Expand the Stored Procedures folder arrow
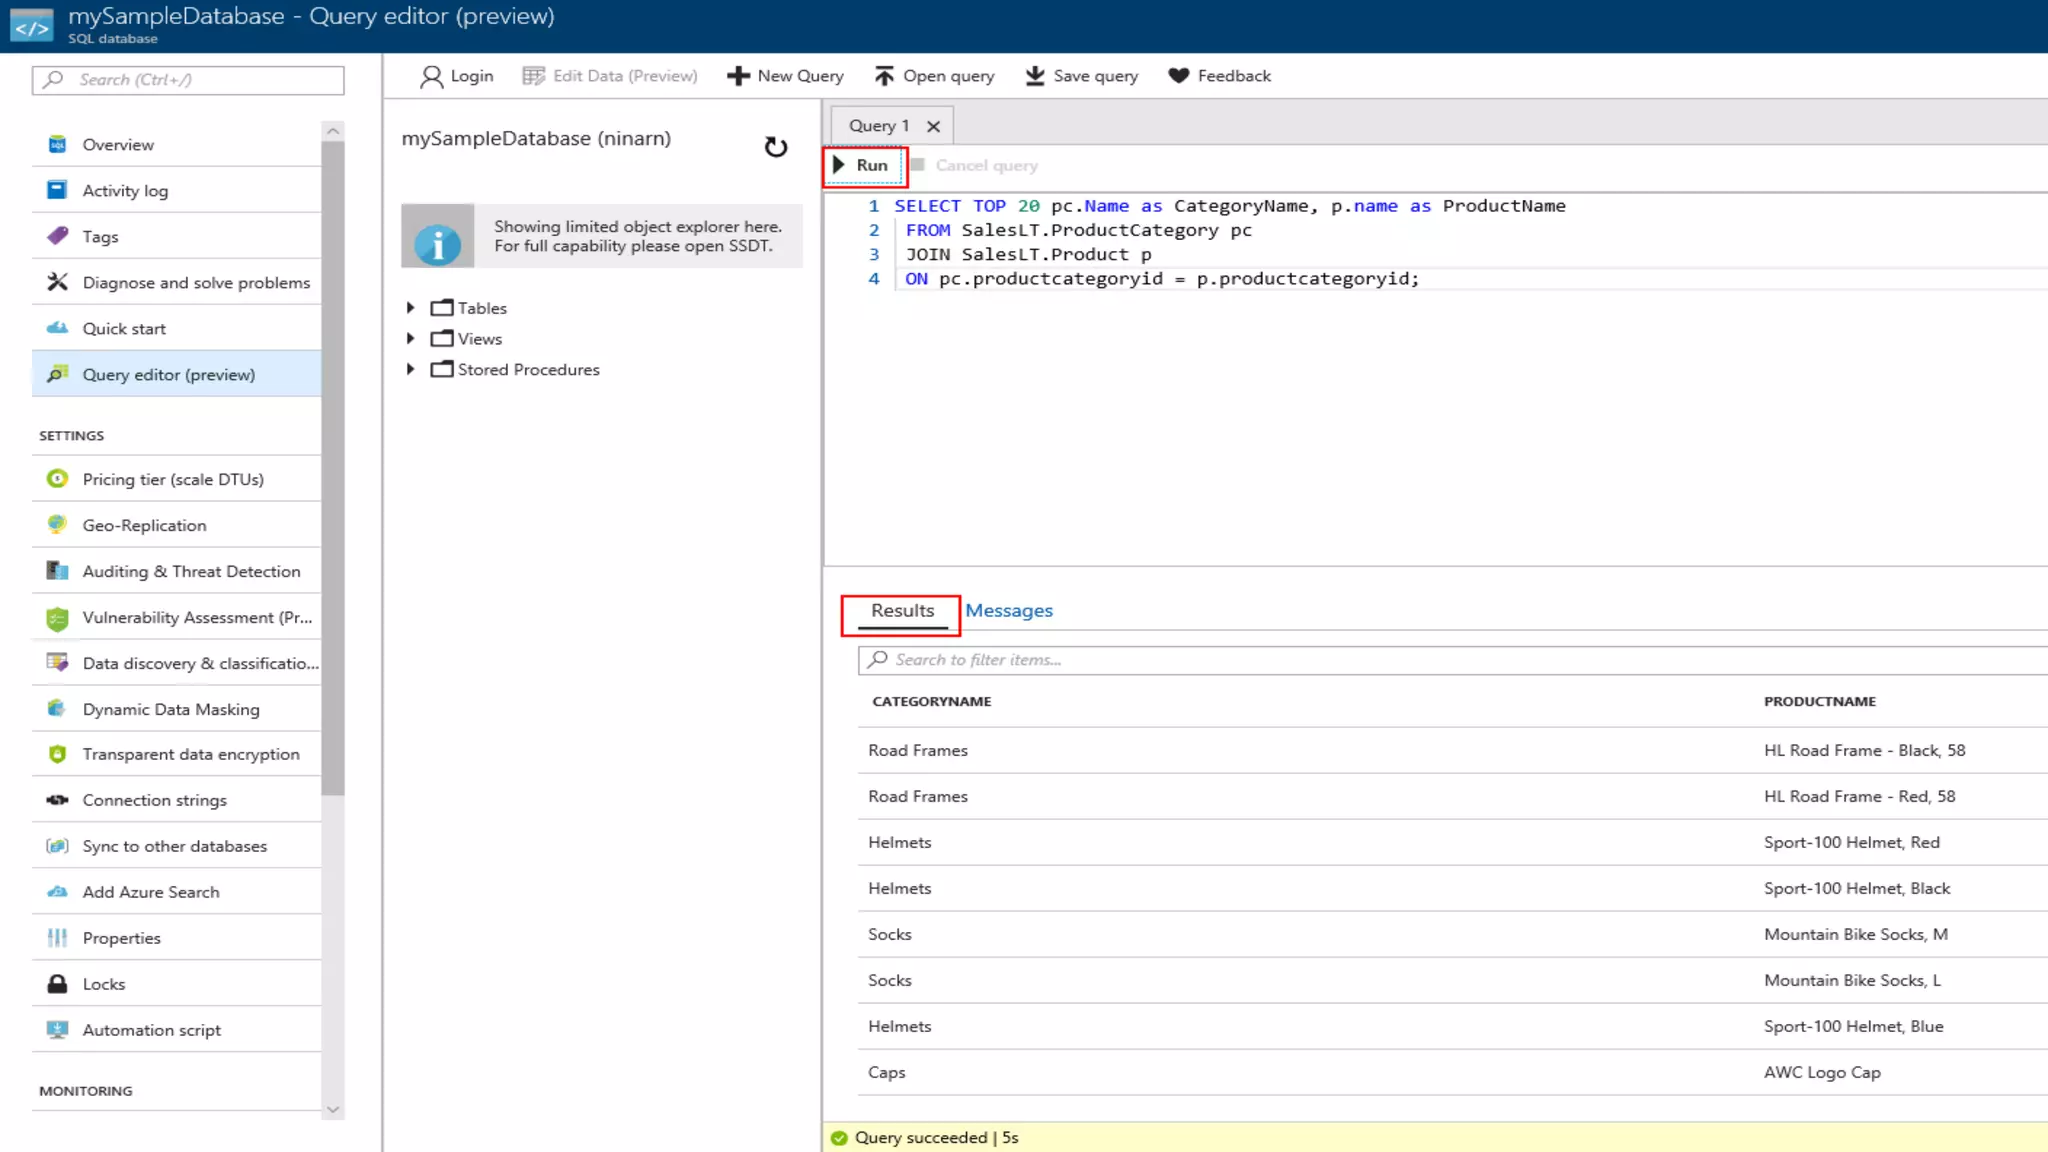The height and width of the screenshot is (1152, 2048). point(410,369)
